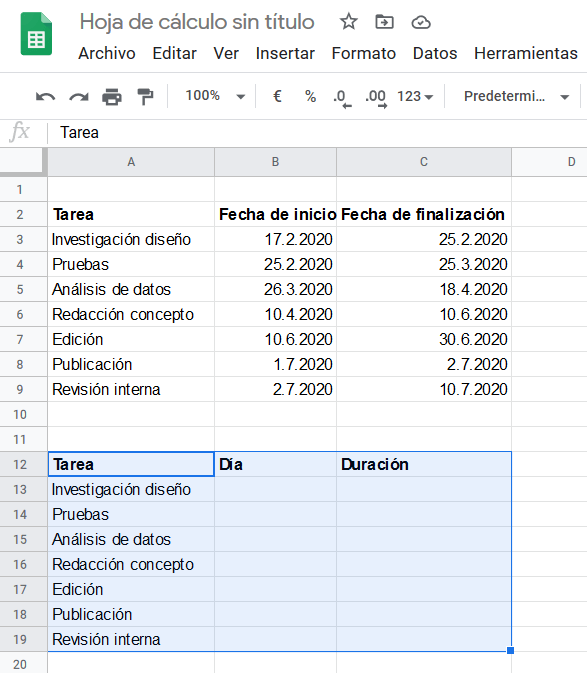The width and height of the screenshot is (587, 673).
Task: Select the 'Fecha de inicio' header cell
Action: pyautogui.click(x=275, y=214)
